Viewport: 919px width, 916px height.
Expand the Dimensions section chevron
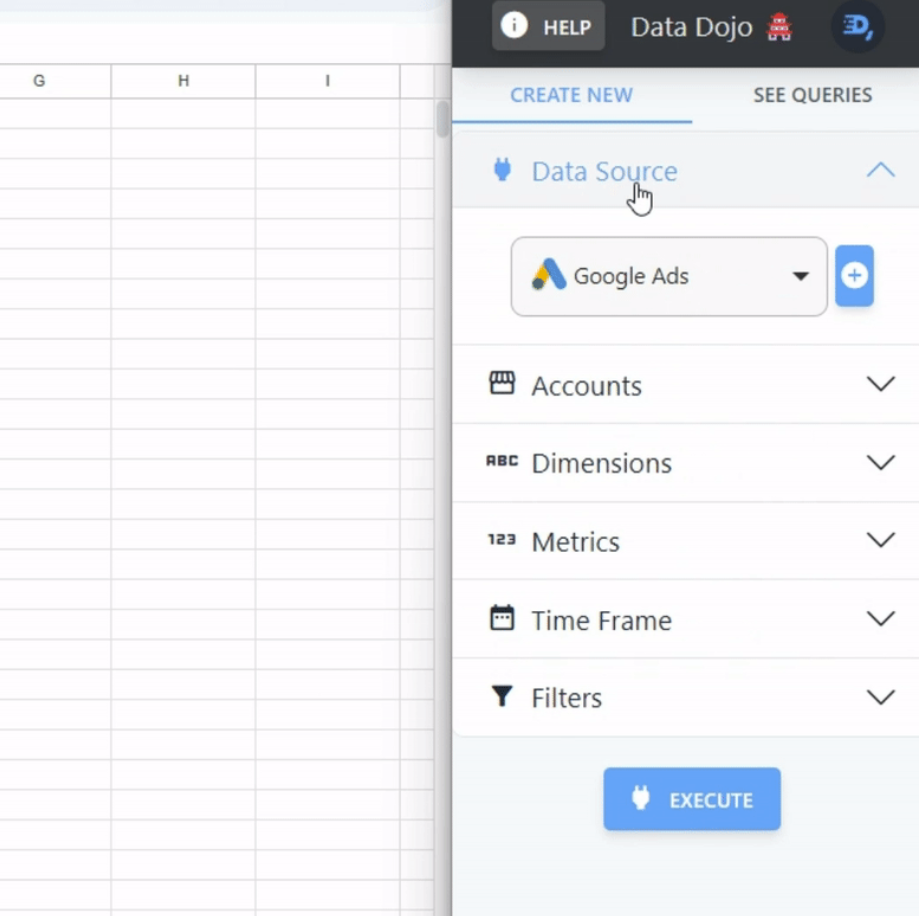pyautogui.click(x=880, y=462)
